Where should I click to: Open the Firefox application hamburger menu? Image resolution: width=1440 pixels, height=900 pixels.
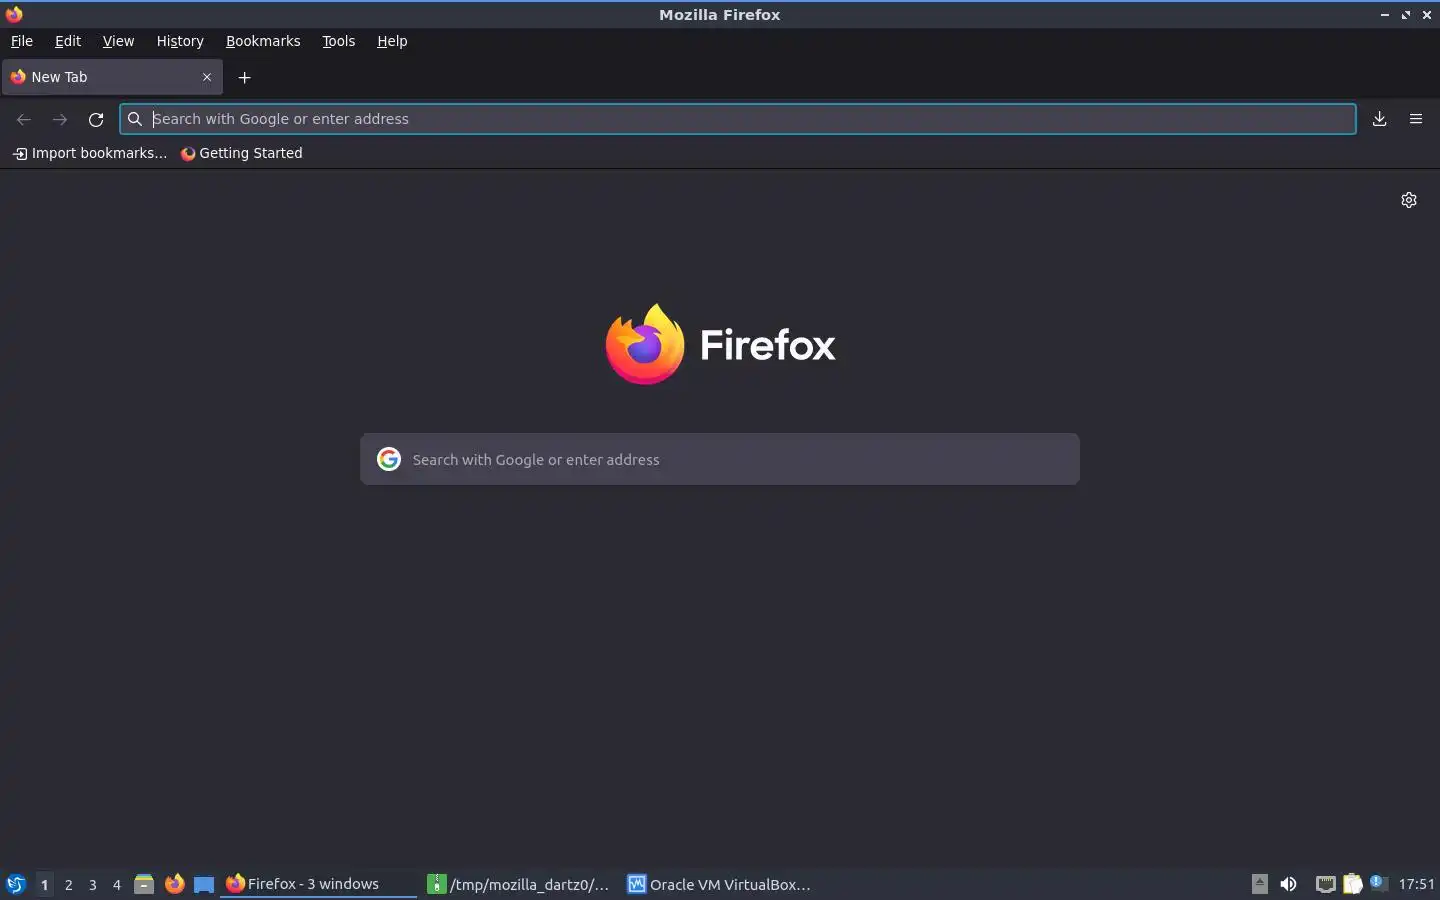click(x=1416, y=119)
